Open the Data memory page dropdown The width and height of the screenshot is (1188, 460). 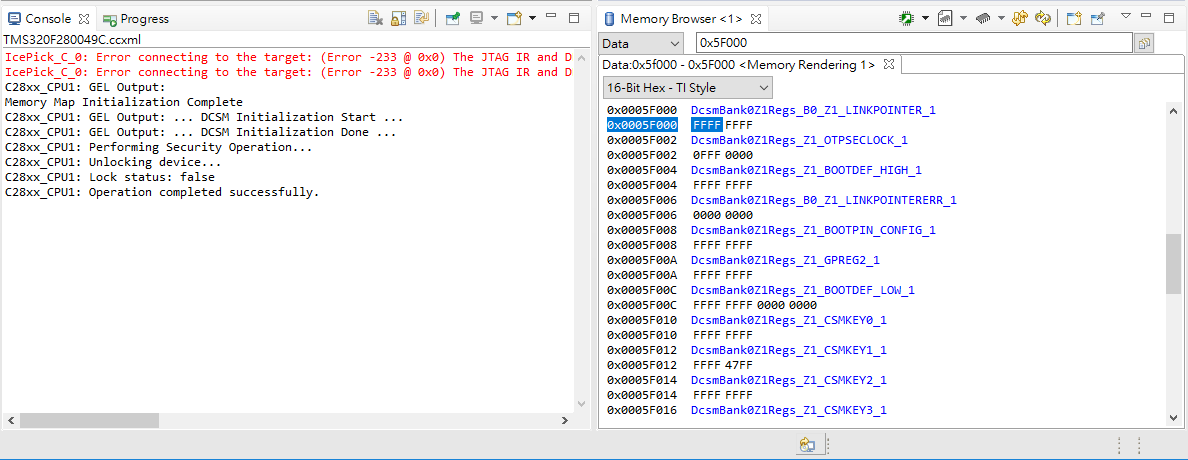click(642, 44)
